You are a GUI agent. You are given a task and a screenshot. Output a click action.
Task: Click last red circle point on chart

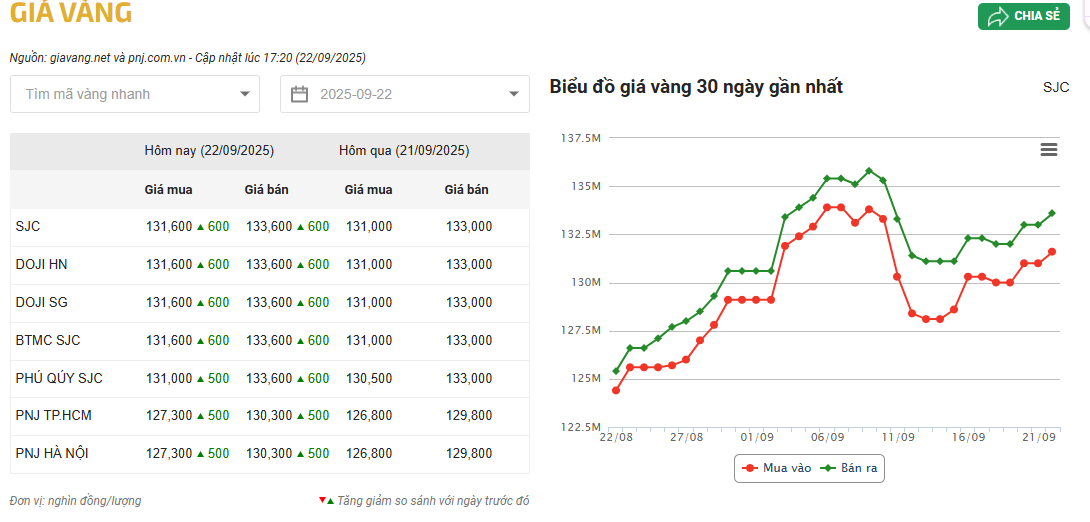click(x=1052, y=252)
